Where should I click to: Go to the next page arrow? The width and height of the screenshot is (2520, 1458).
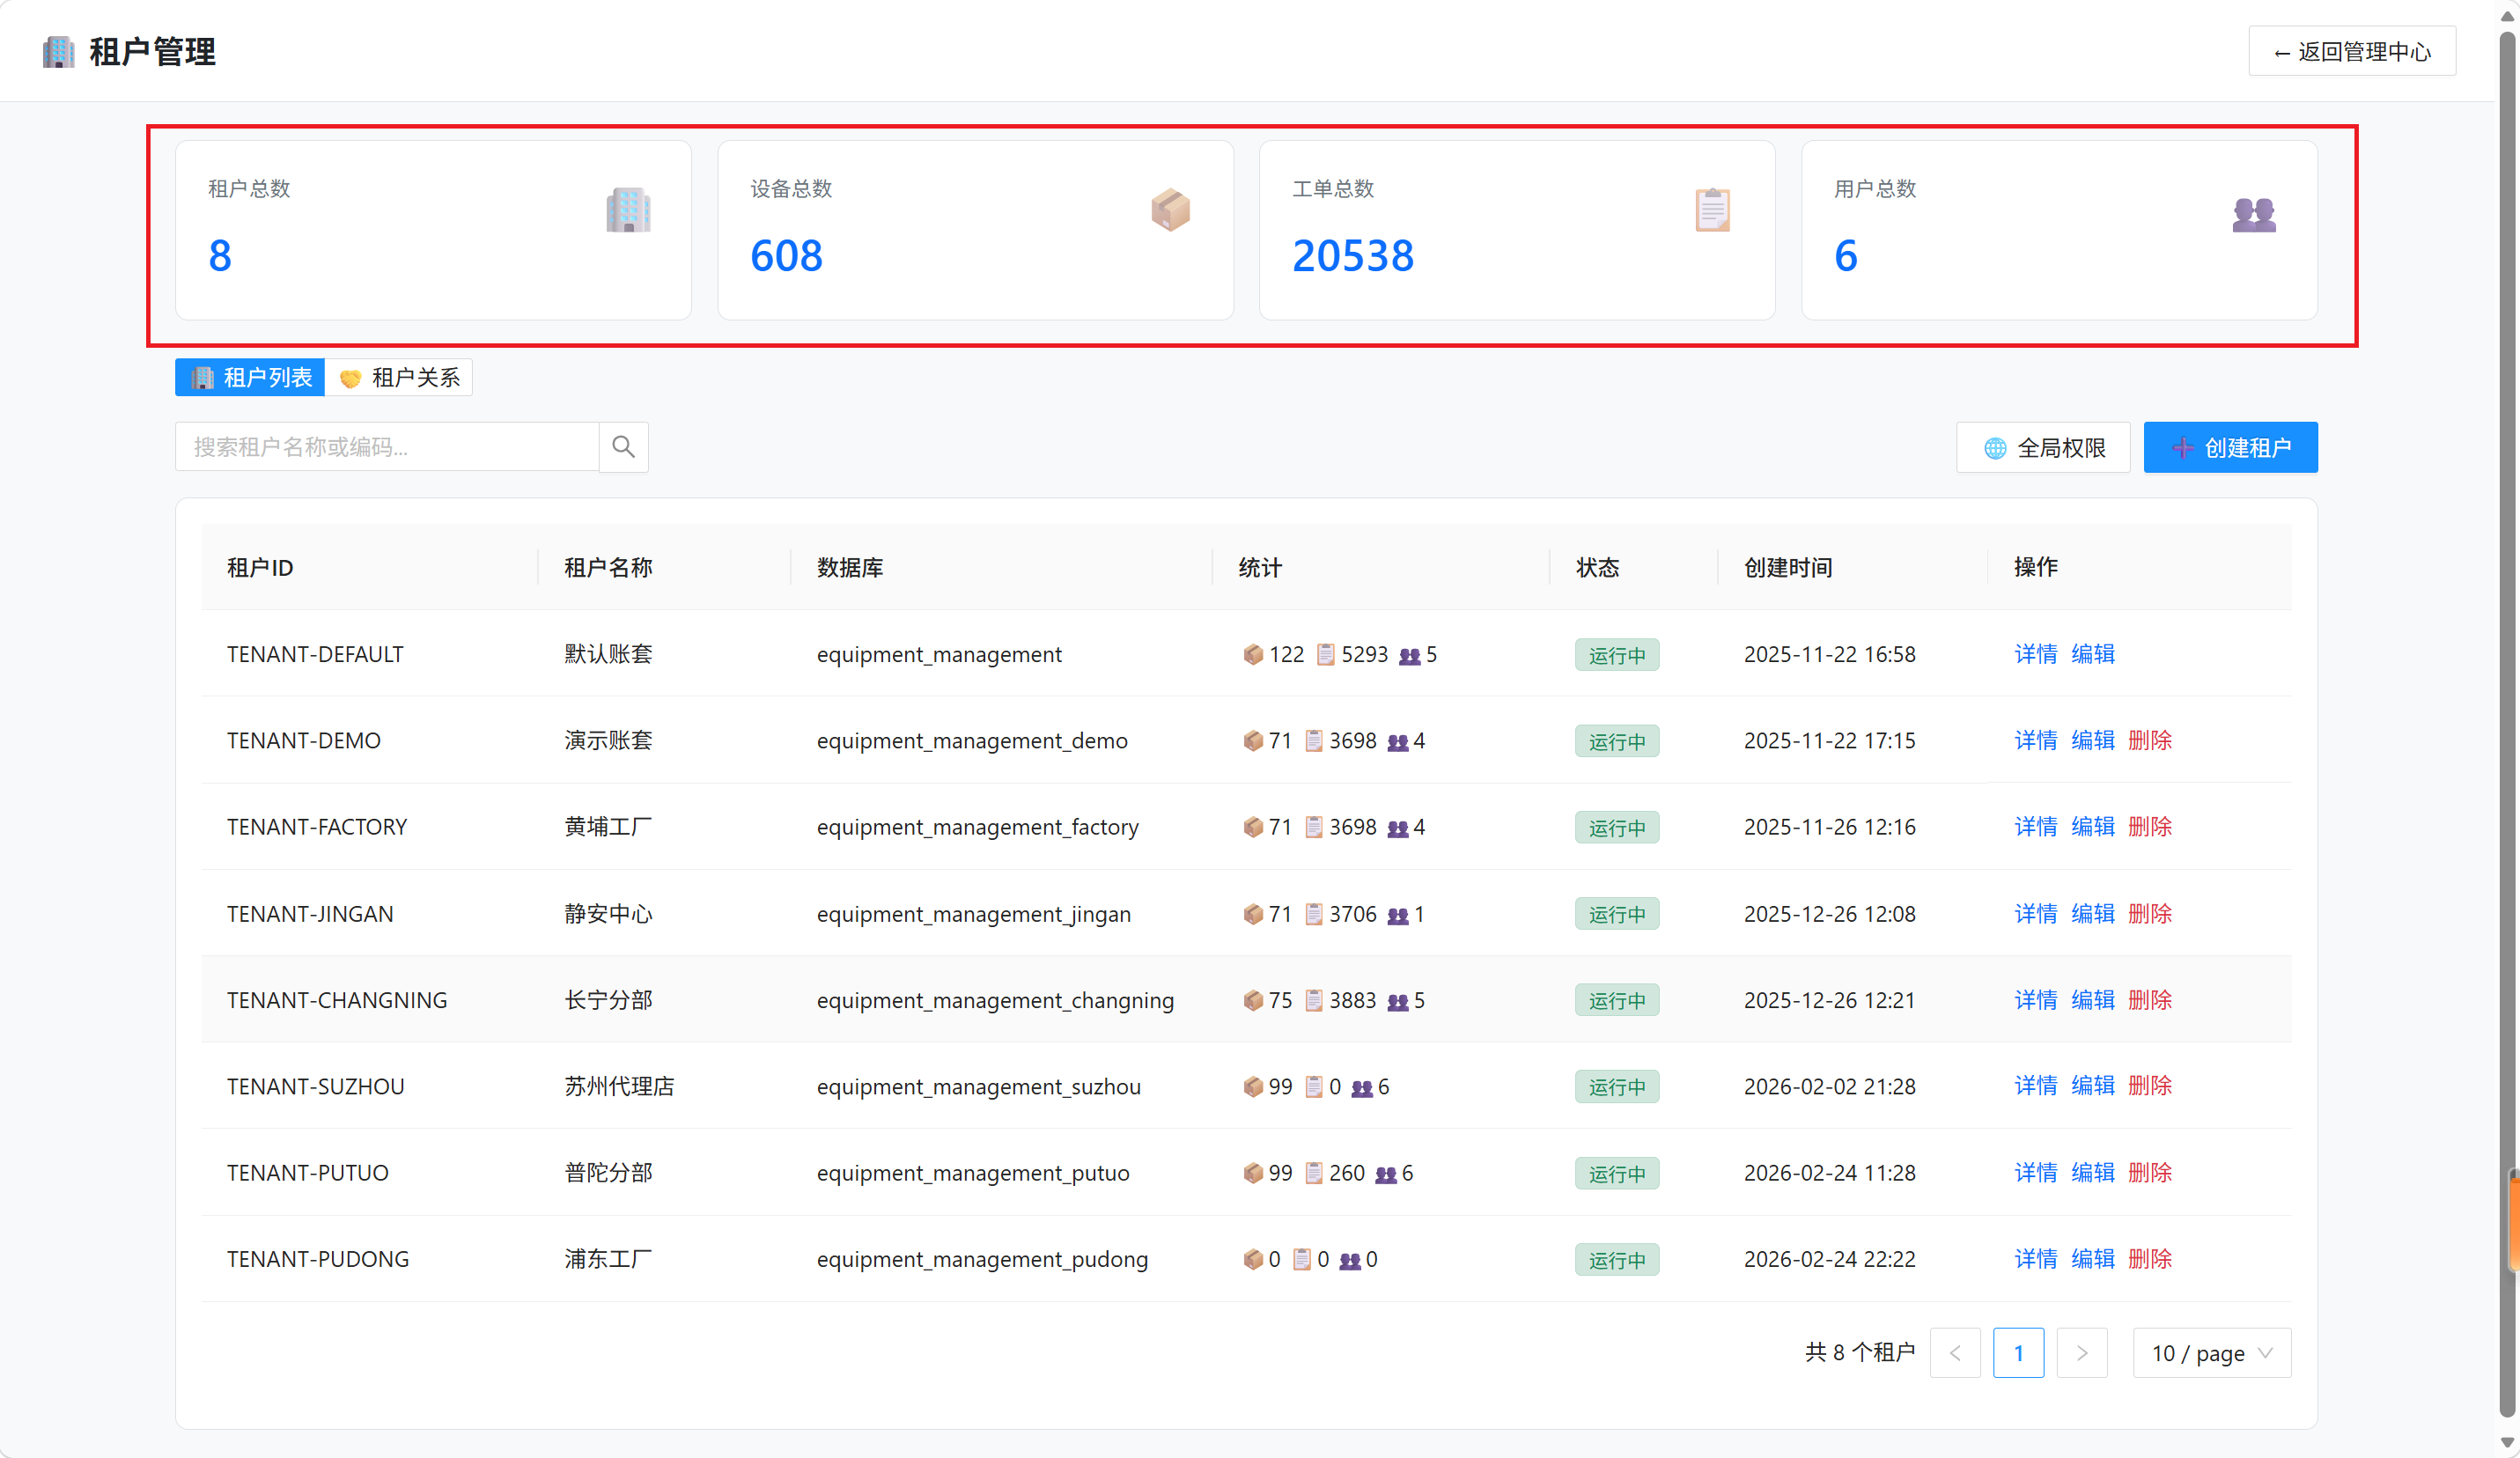tap(2082, 1353)
